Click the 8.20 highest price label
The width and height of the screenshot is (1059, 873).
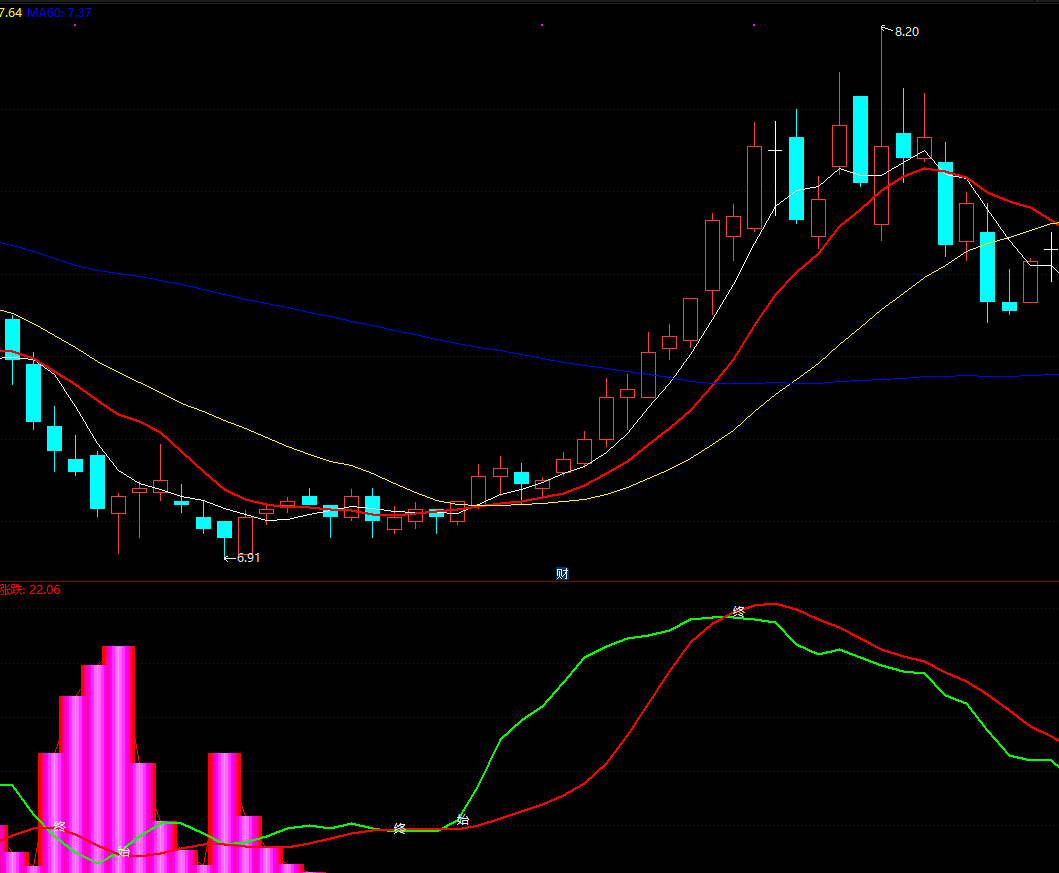(x=906, y=32)
